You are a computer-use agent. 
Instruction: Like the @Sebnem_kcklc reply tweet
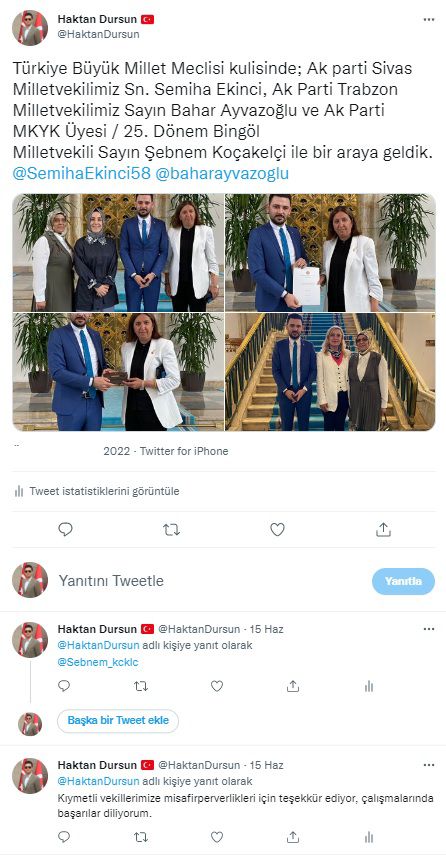point(217,686)
